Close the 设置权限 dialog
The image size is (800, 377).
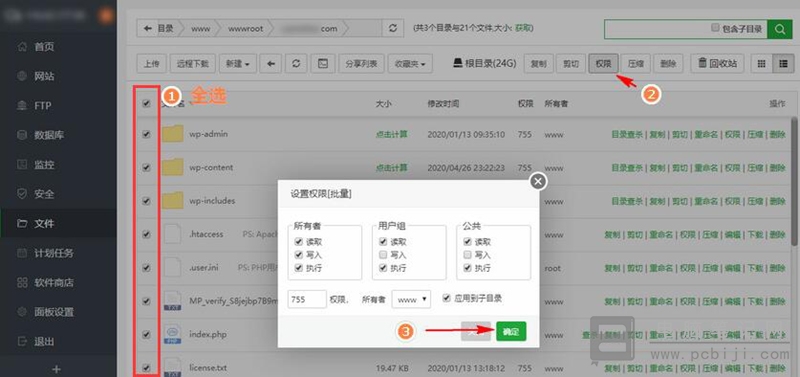click(538, 181)
